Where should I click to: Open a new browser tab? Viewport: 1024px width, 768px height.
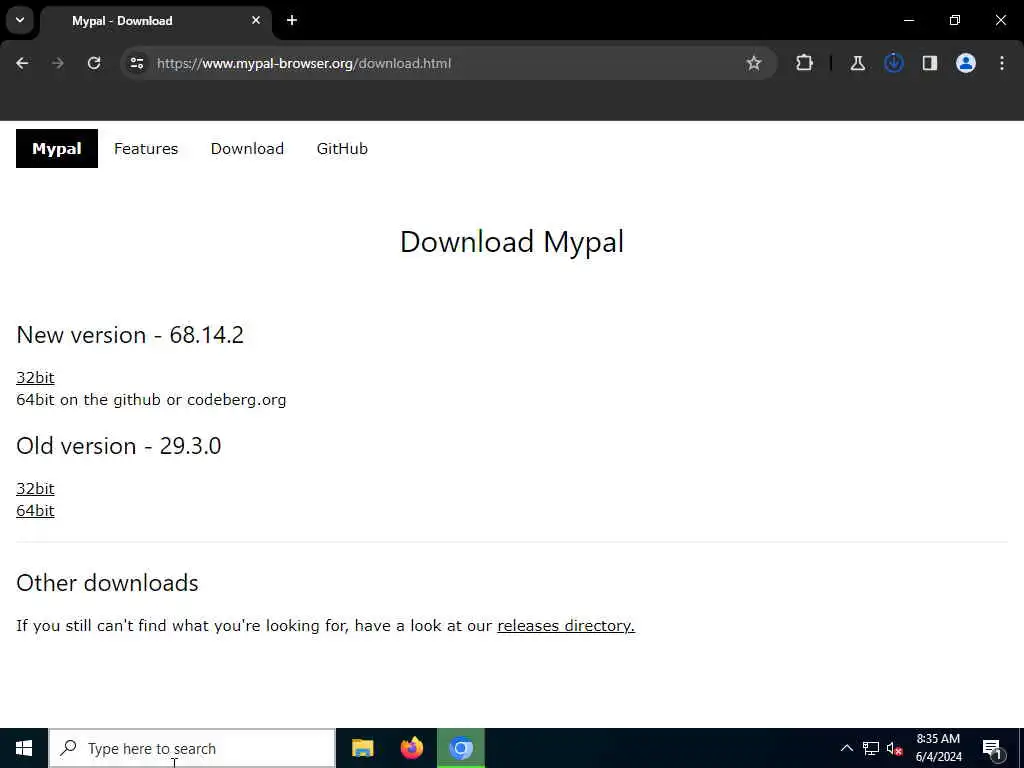tap(292, 20)
